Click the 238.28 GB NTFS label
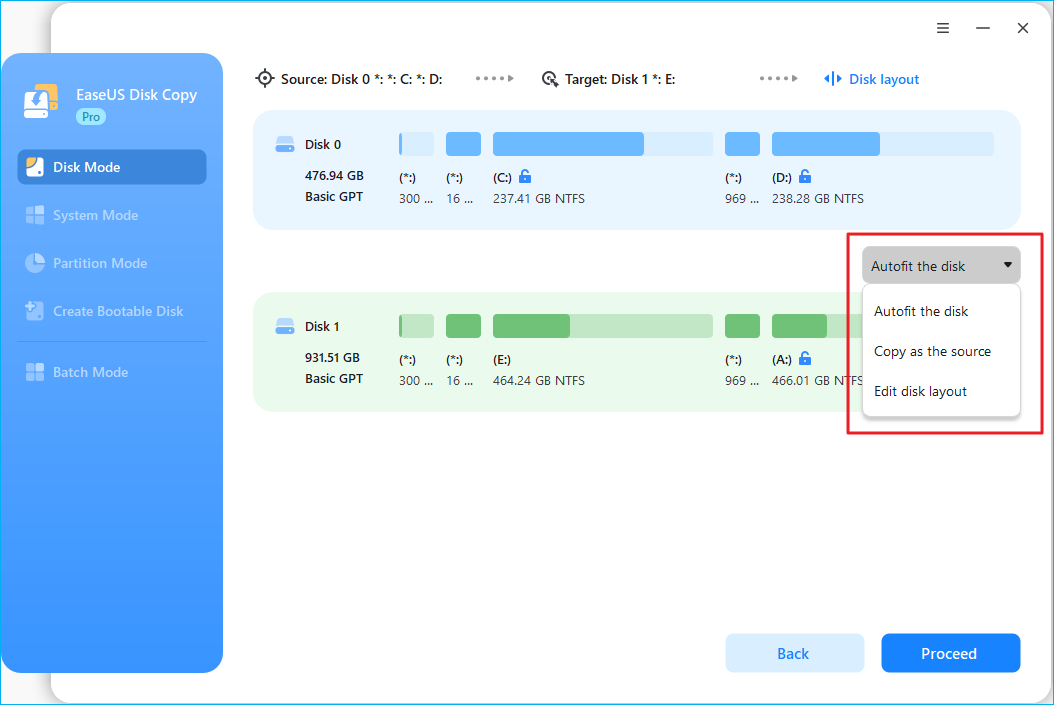This screenshot has width=1054, height=705. [817, 199]
